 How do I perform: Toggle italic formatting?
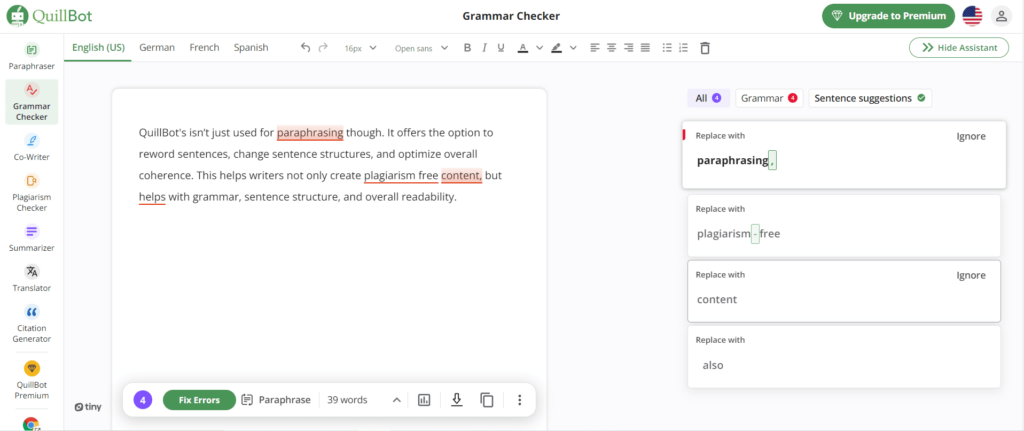[484, 48]
